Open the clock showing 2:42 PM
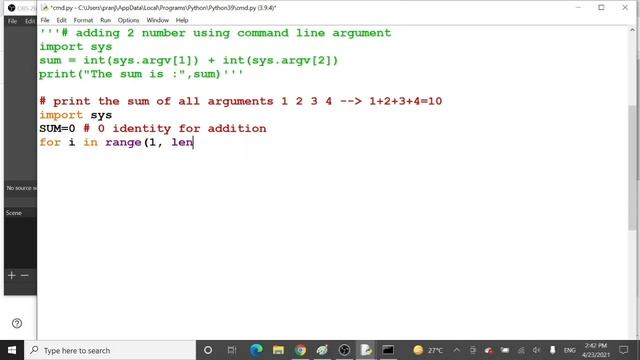 (x=596, y=350)
